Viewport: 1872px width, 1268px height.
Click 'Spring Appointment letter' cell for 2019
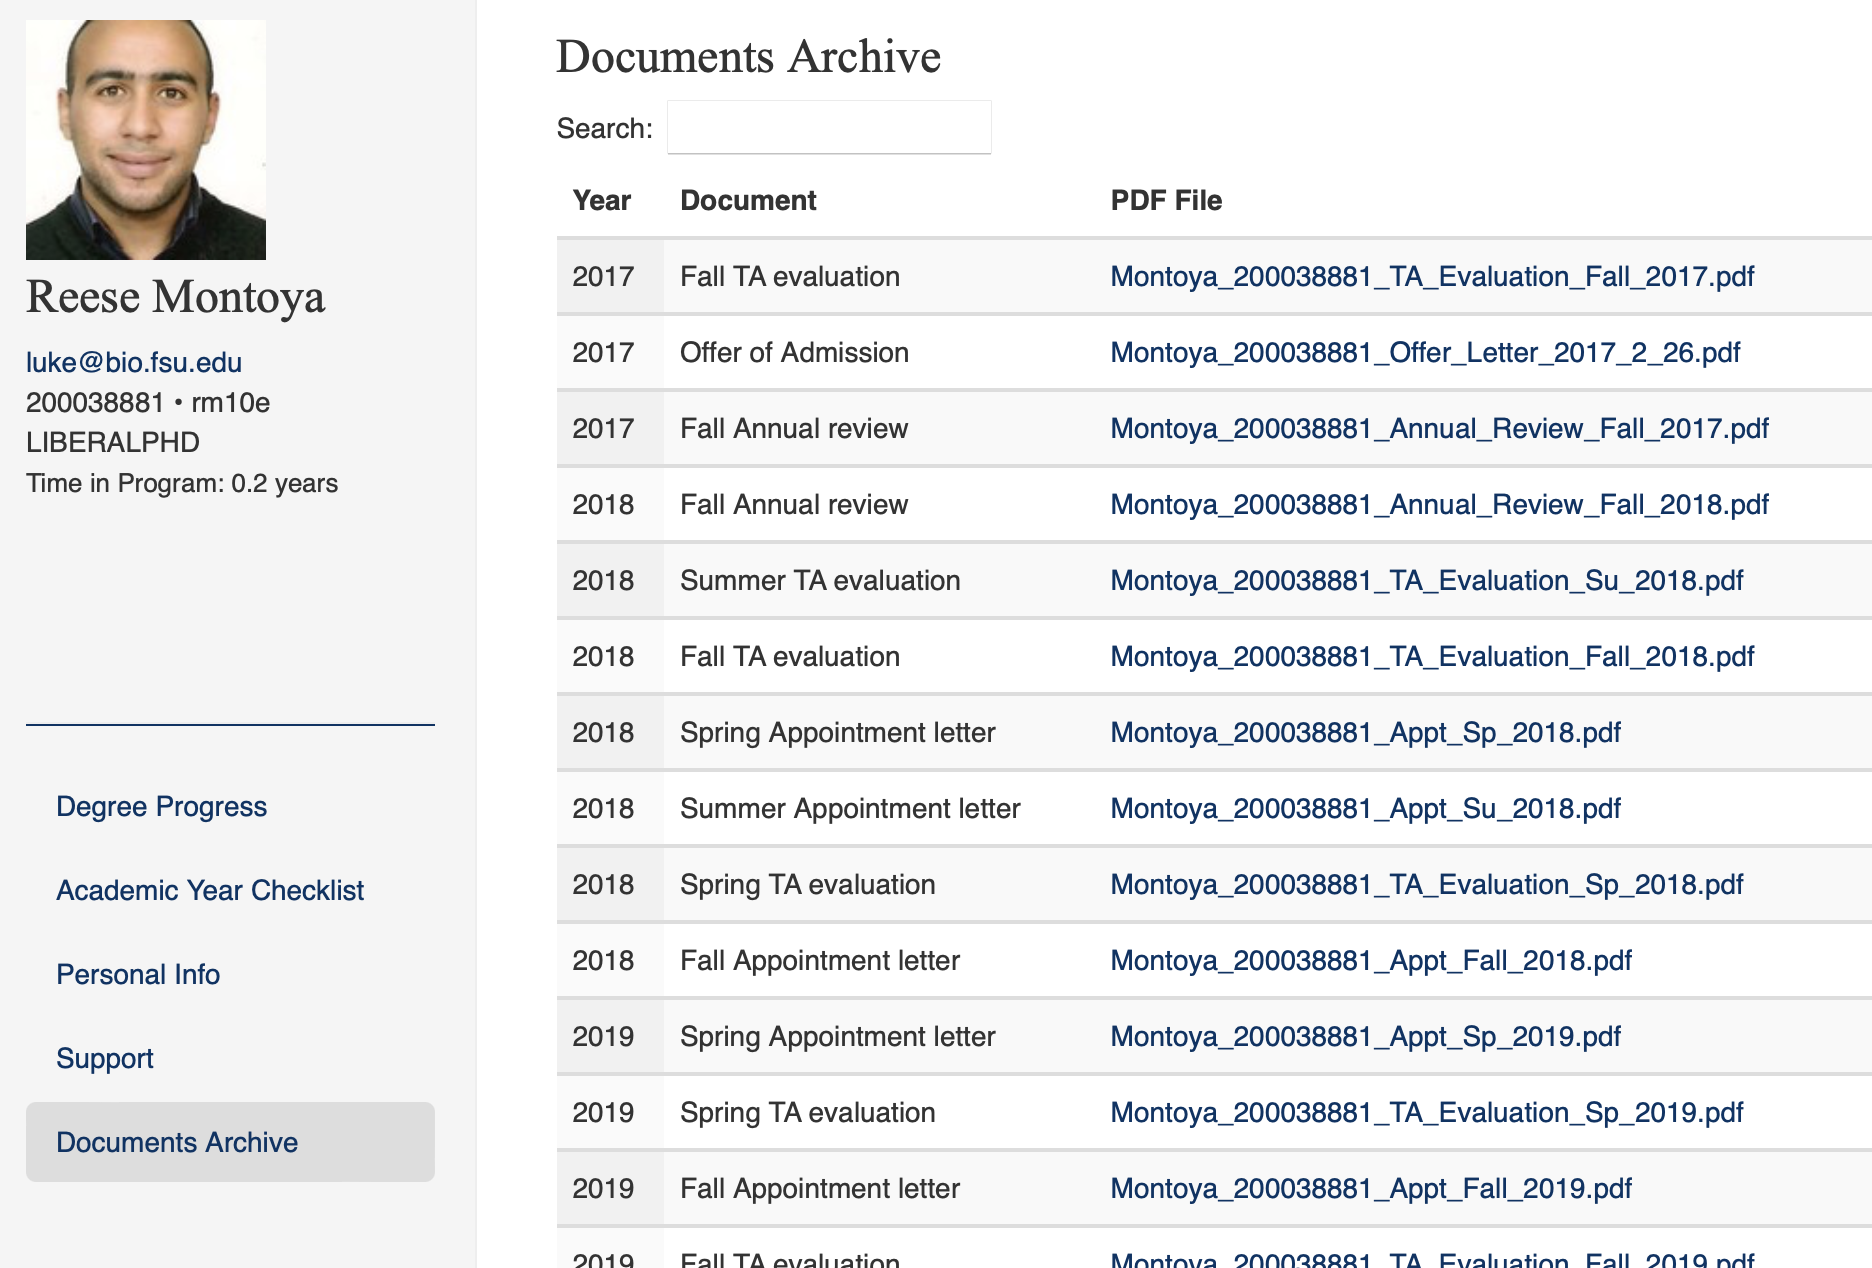coord(838,1036)
